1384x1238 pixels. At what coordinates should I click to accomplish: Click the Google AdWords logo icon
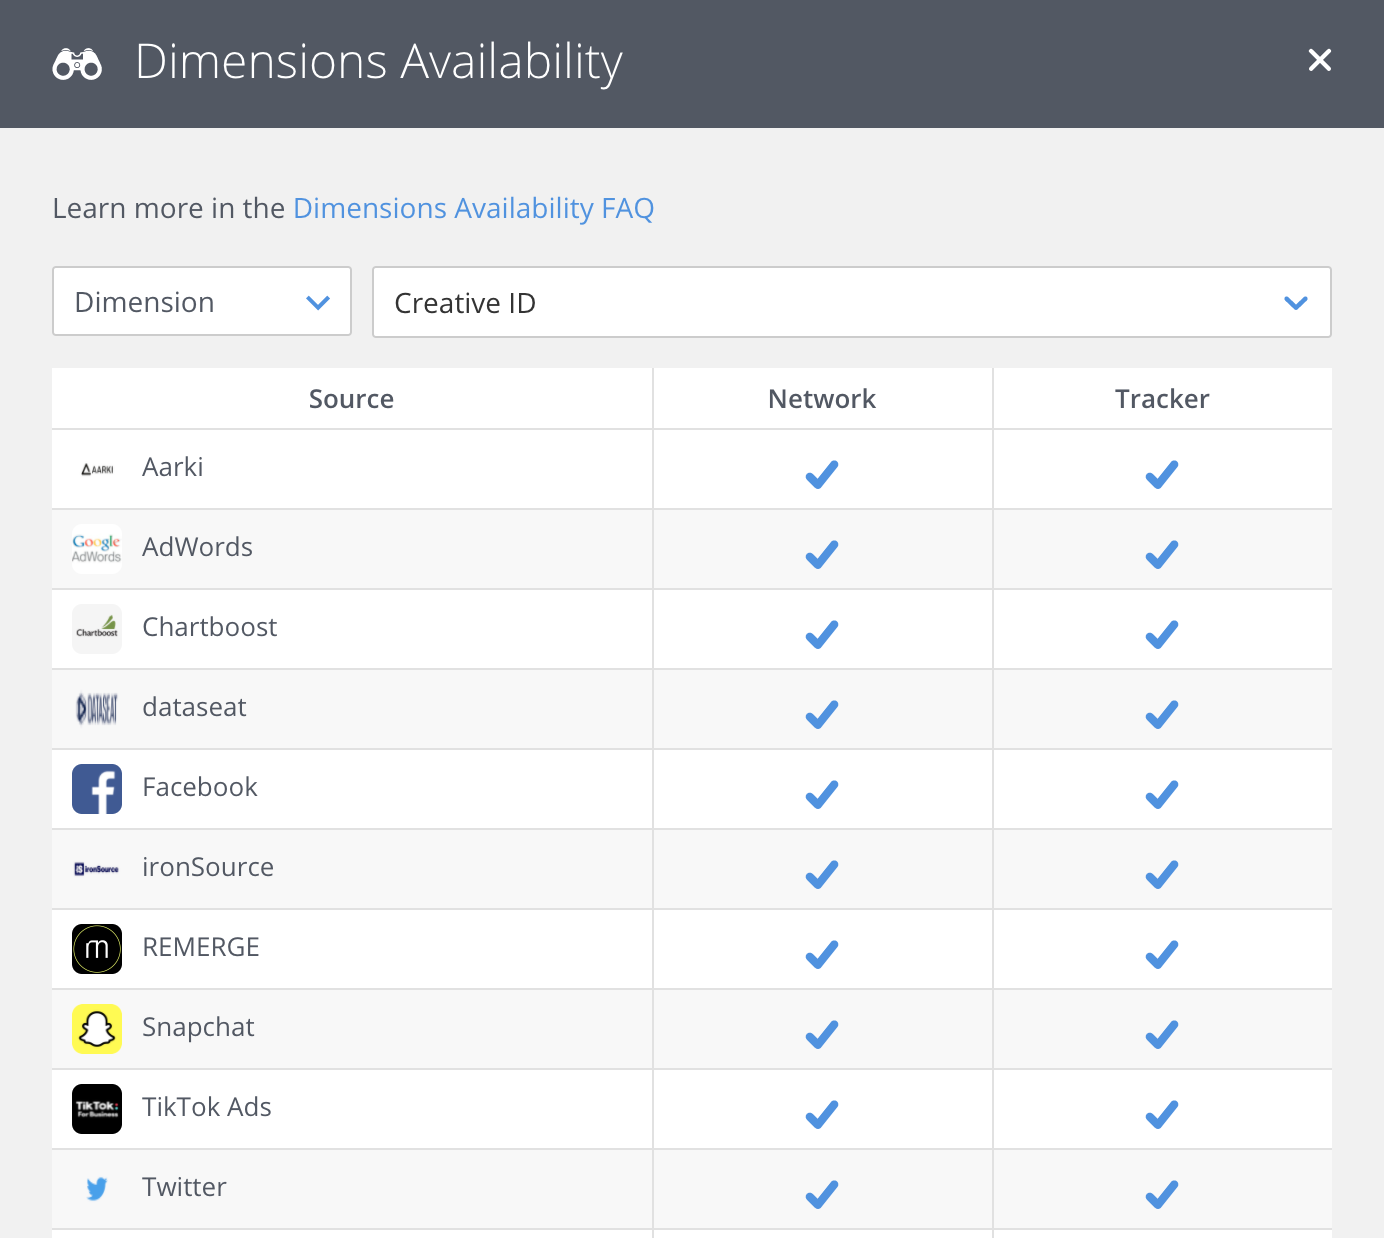pos(97,549)
